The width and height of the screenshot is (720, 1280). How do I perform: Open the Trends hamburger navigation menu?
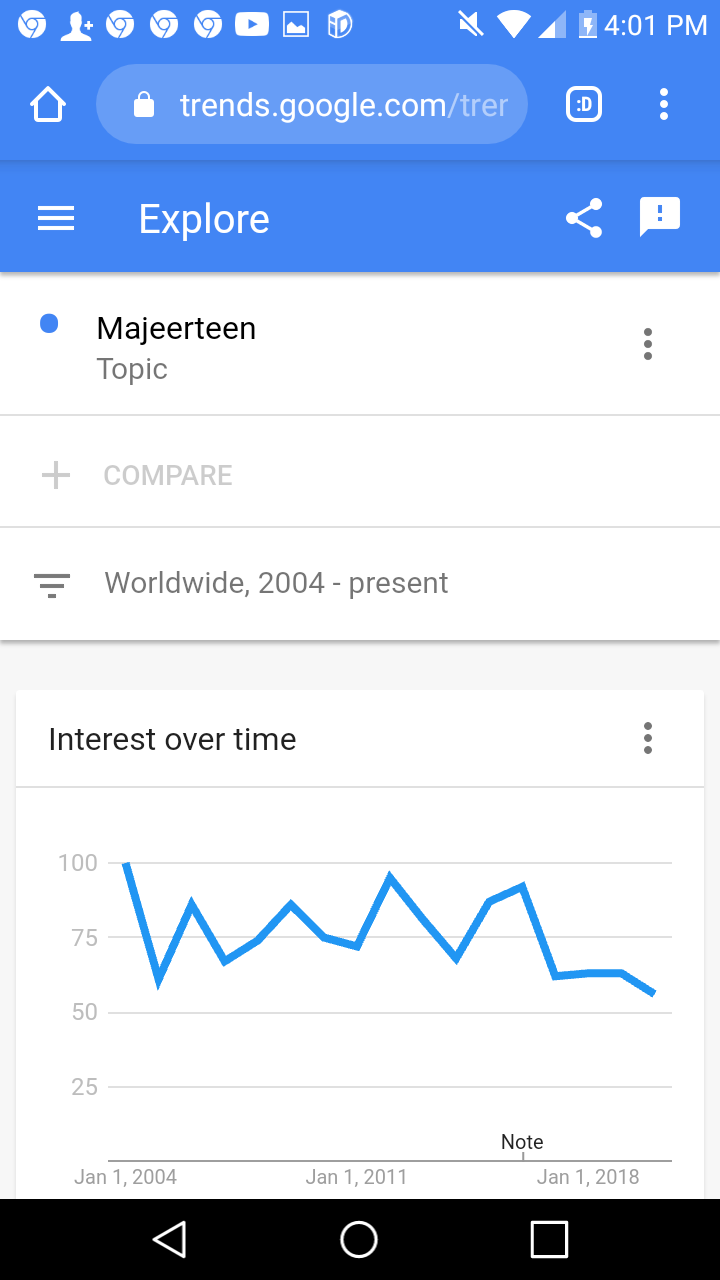coord(56,218)
